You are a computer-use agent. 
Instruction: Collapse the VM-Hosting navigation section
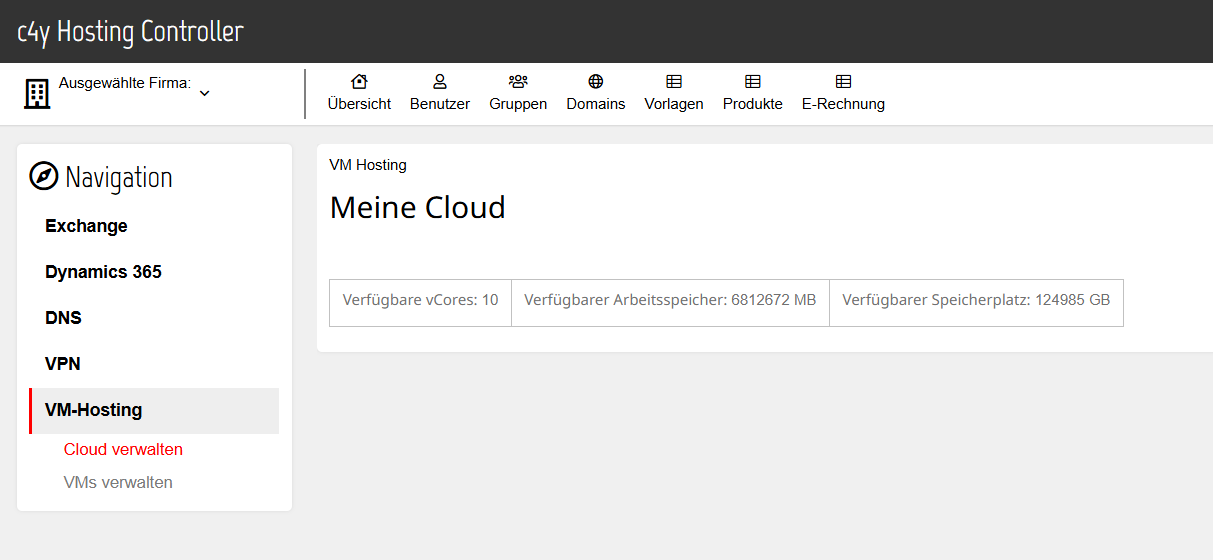click(154, 410)
